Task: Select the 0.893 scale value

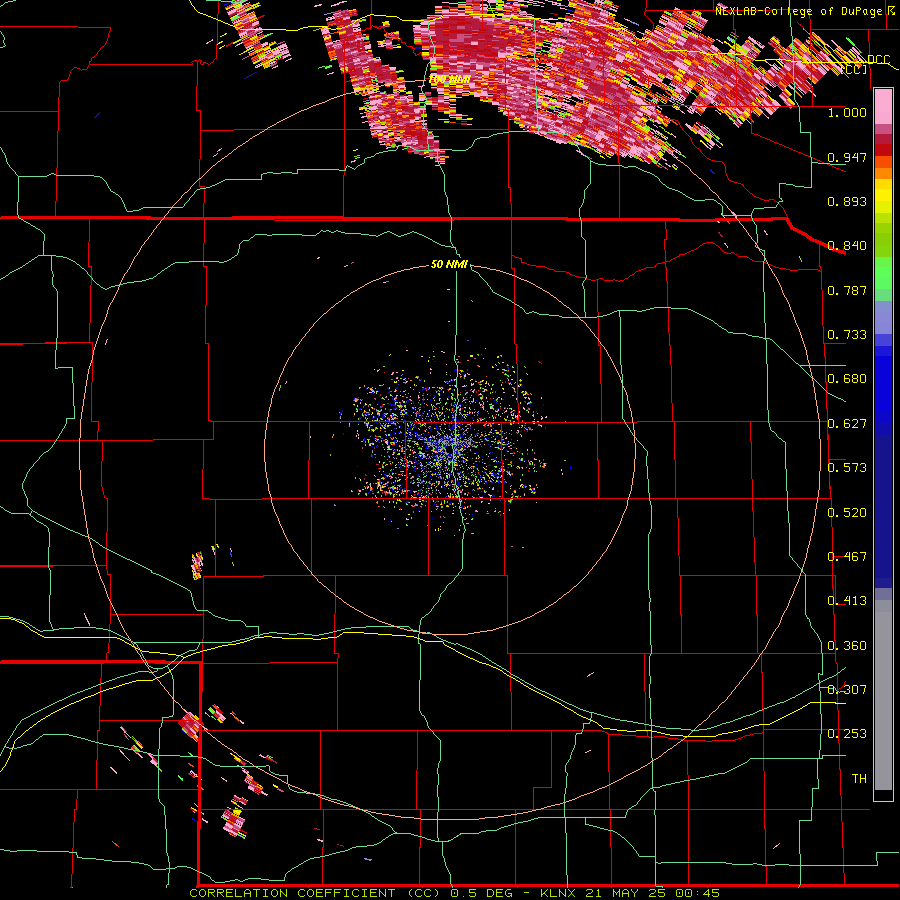Action: tap(847, 201)
